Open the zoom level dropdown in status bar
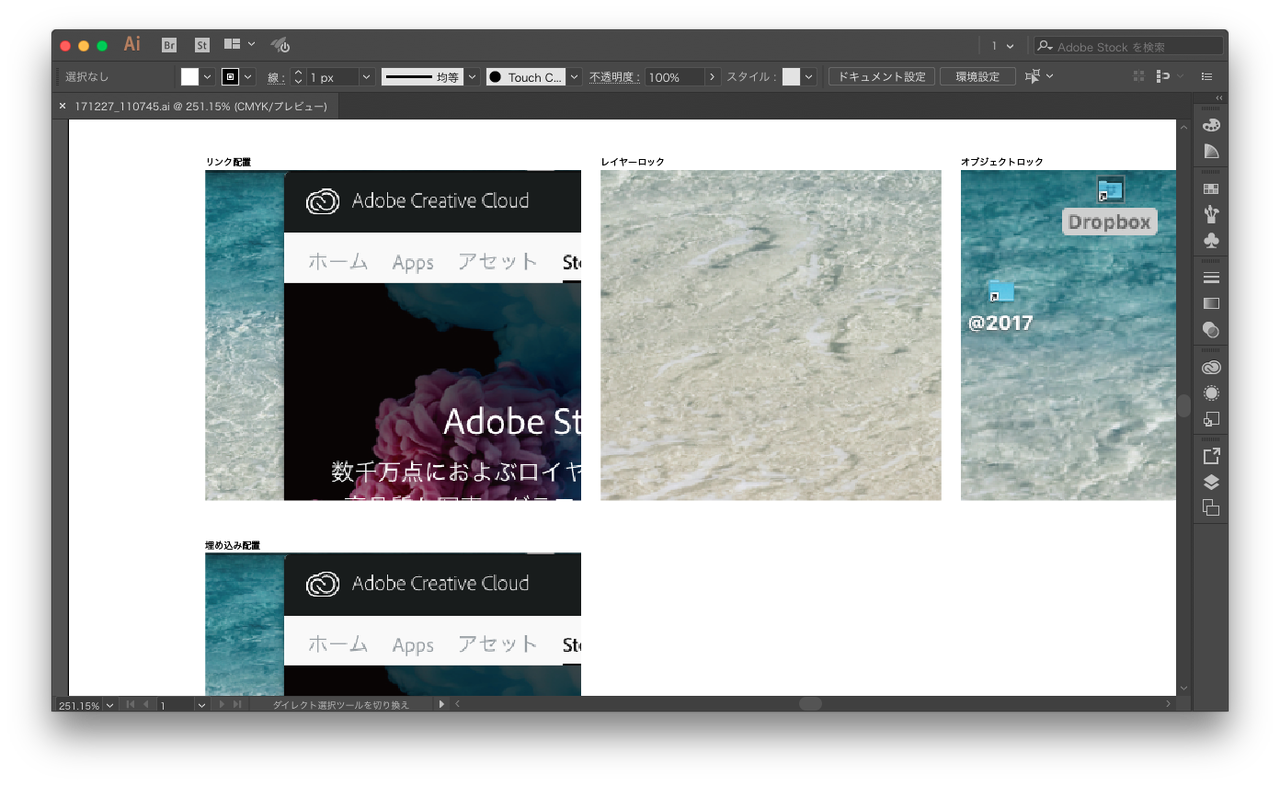The image size is (1280, 785). [109, 705]
